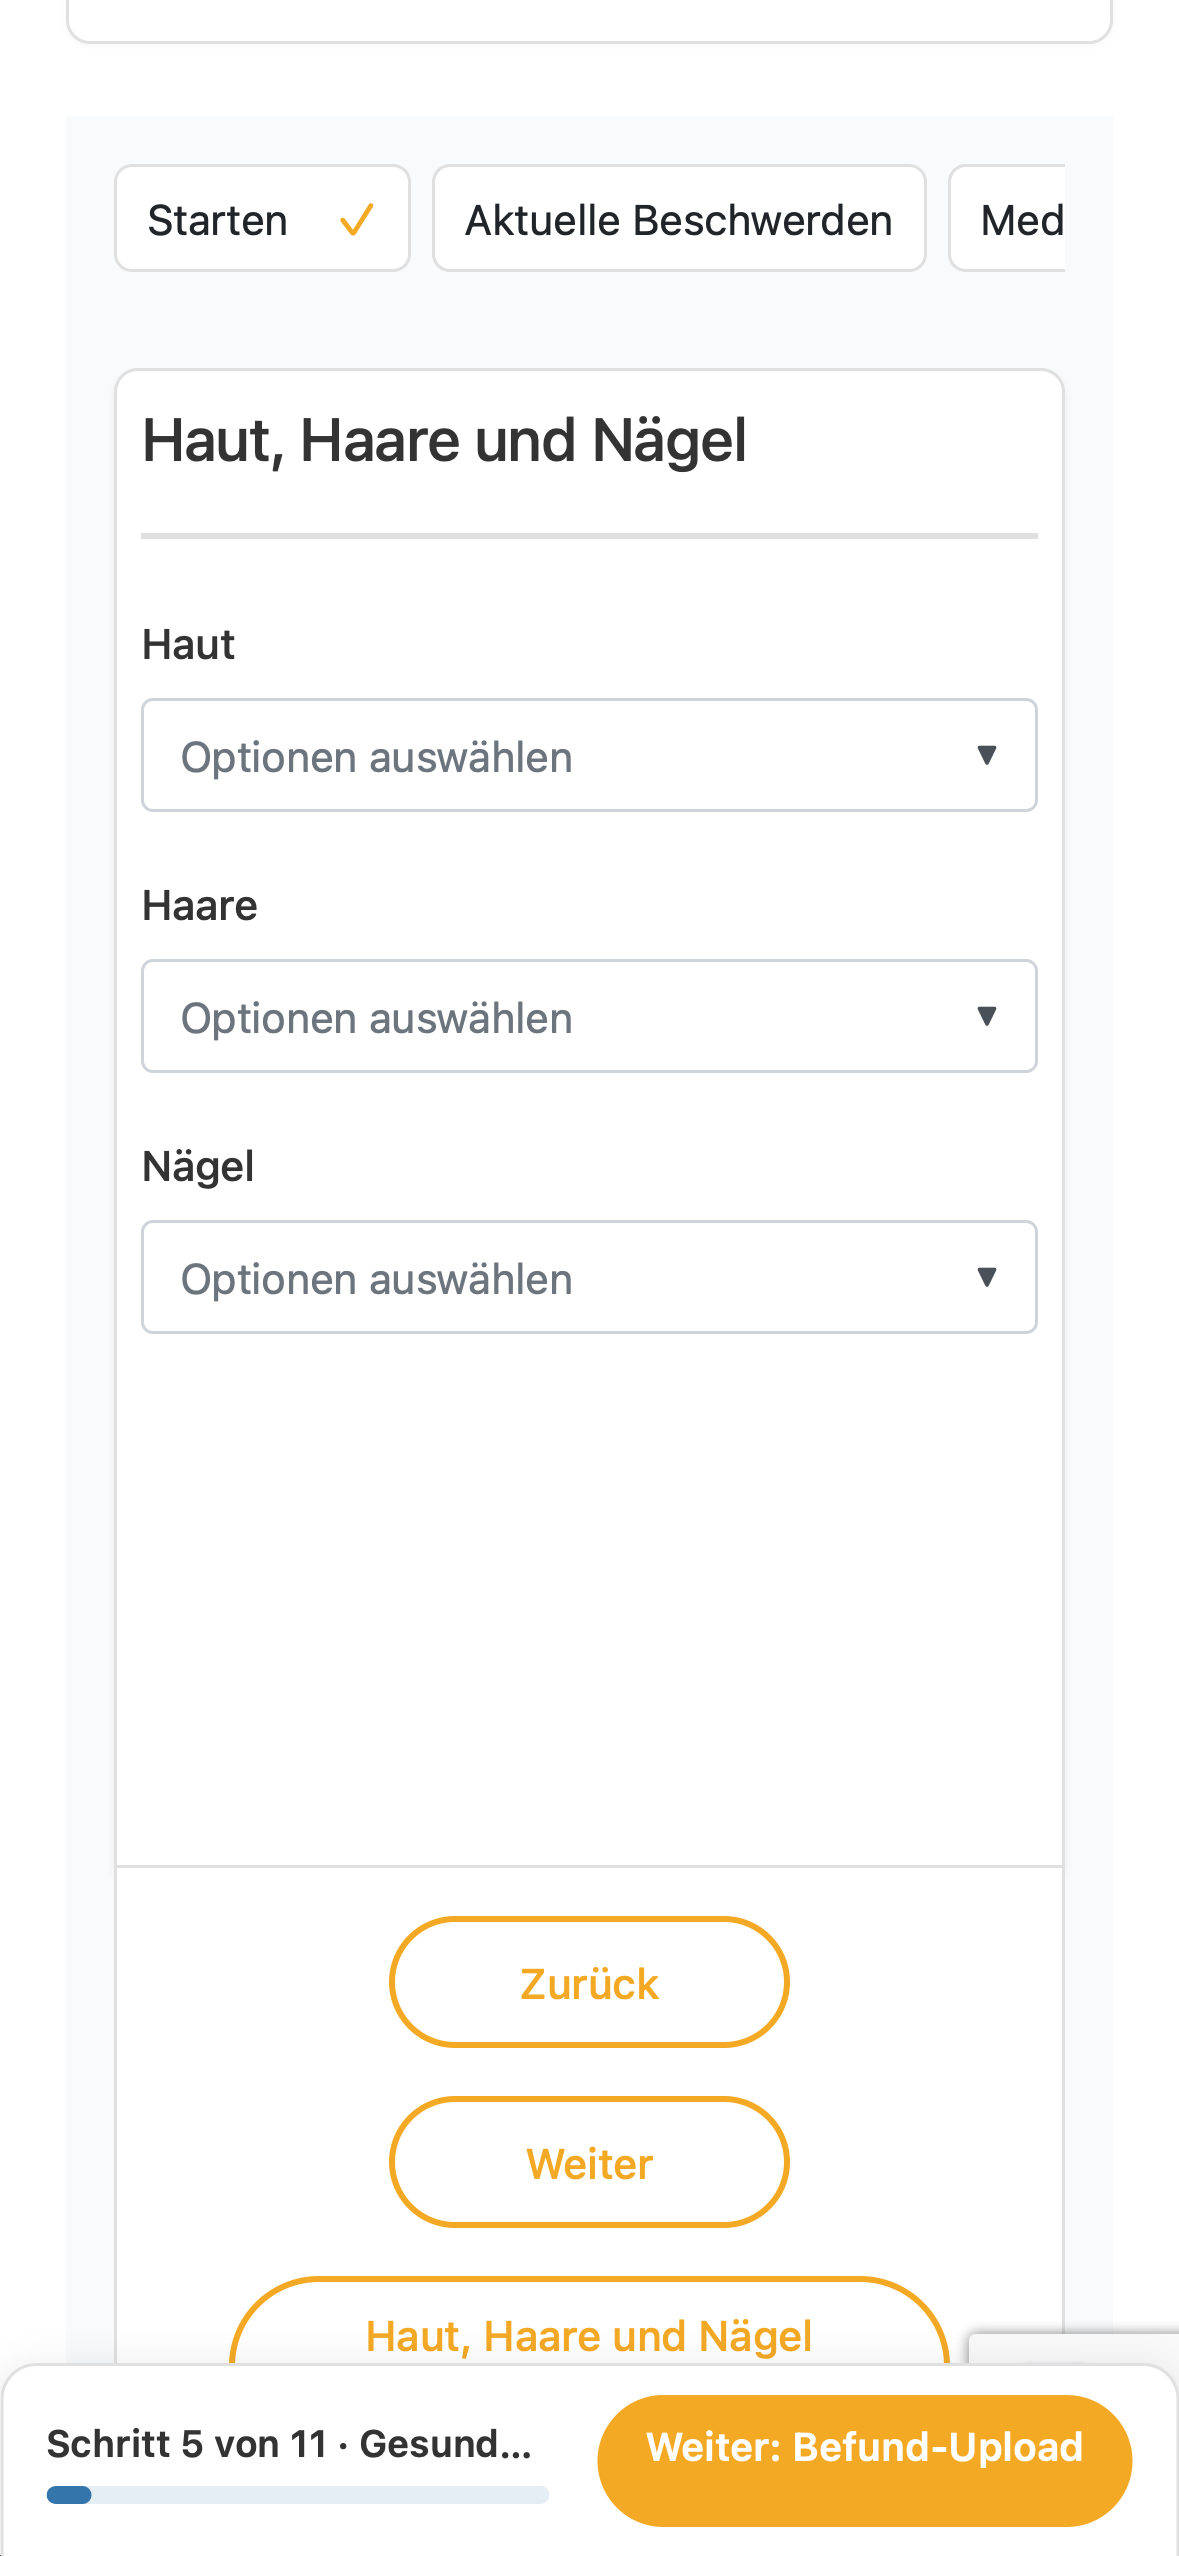The width and height of the screenshot is (1179, 2556).
Task: Click the Haare dropdown arrow icon
Action: coord(987,1016)
